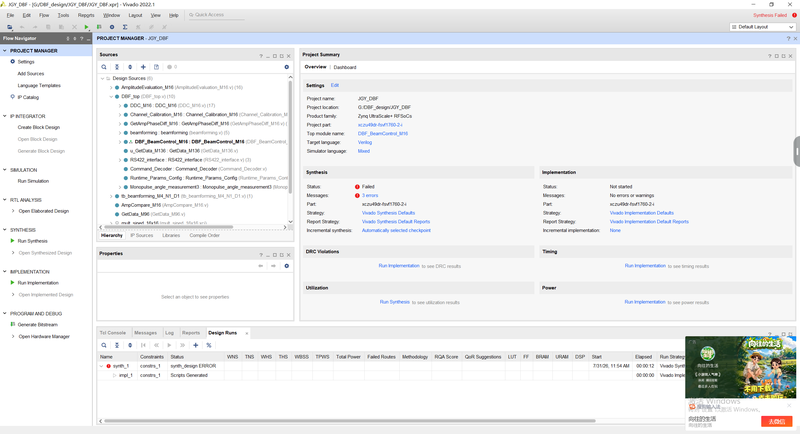Click Run Synthesis link under Utilization
The width and height of the screenshot is (800, 434).
[x=394, y=302]
